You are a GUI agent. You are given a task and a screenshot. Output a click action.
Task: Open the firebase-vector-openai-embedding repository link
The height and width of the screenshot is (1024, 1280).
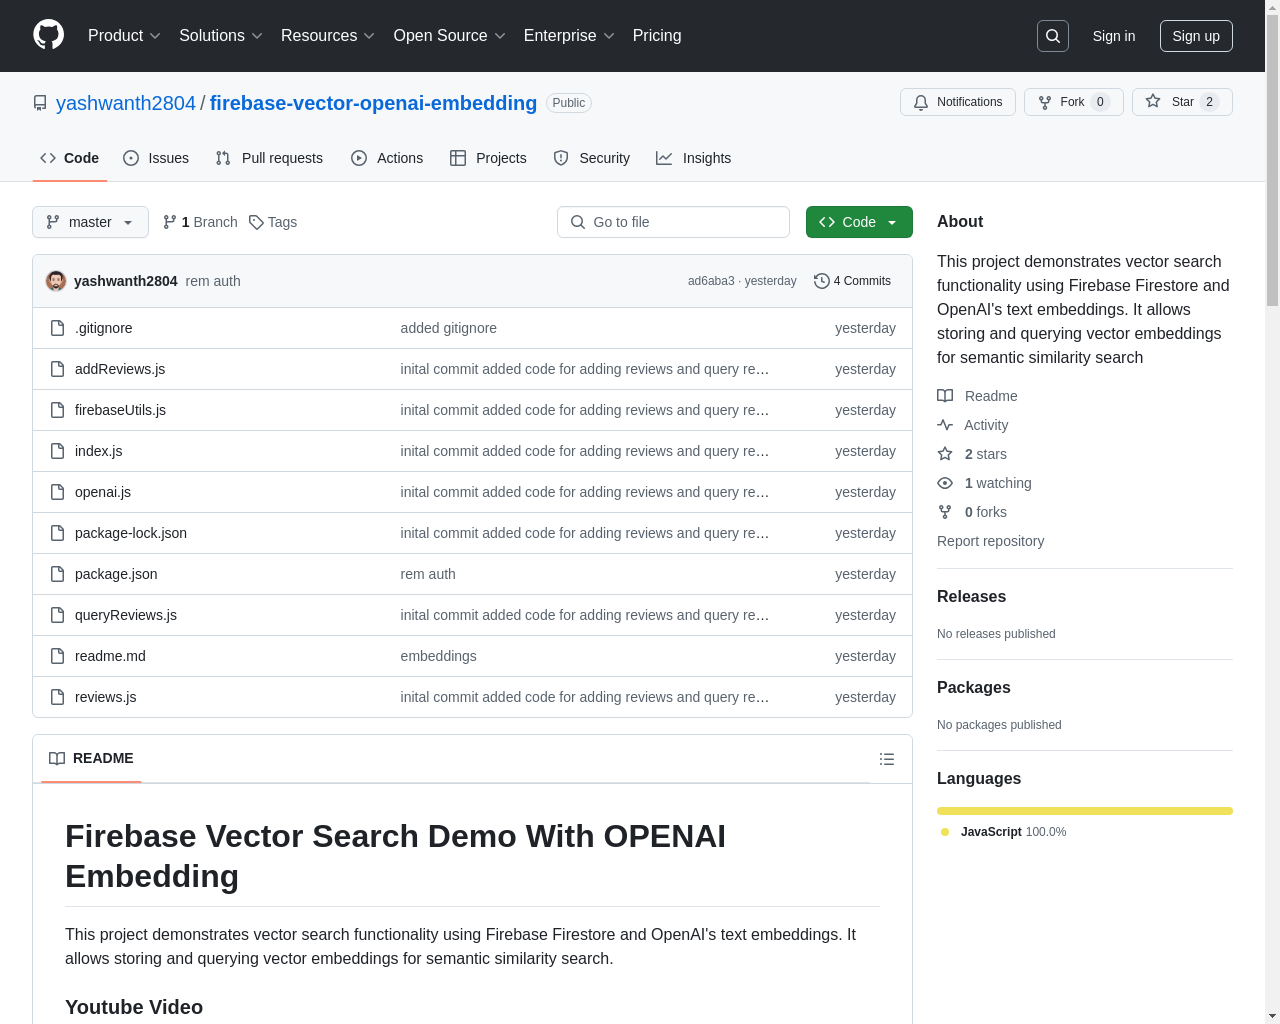[373, 103]
